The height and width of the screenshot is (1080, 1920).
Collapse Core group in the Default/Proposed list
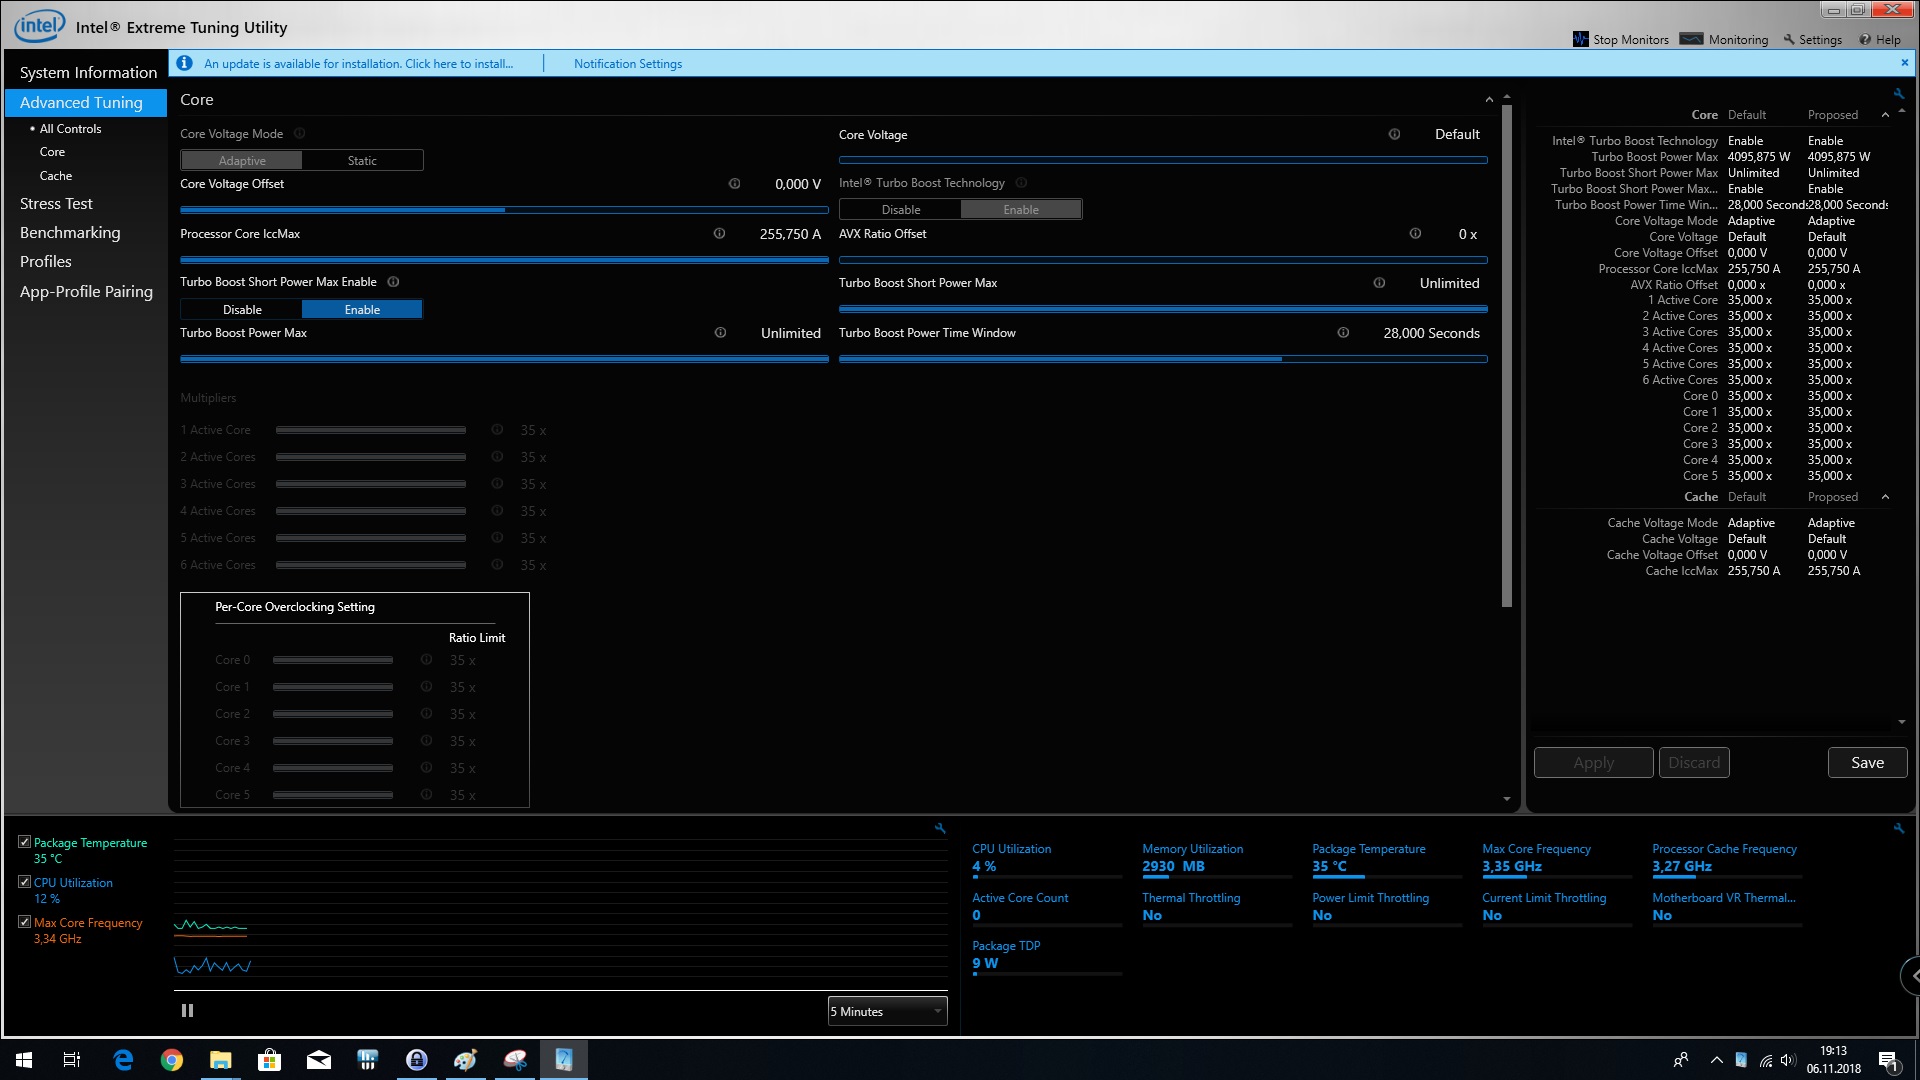[1885, 115]
